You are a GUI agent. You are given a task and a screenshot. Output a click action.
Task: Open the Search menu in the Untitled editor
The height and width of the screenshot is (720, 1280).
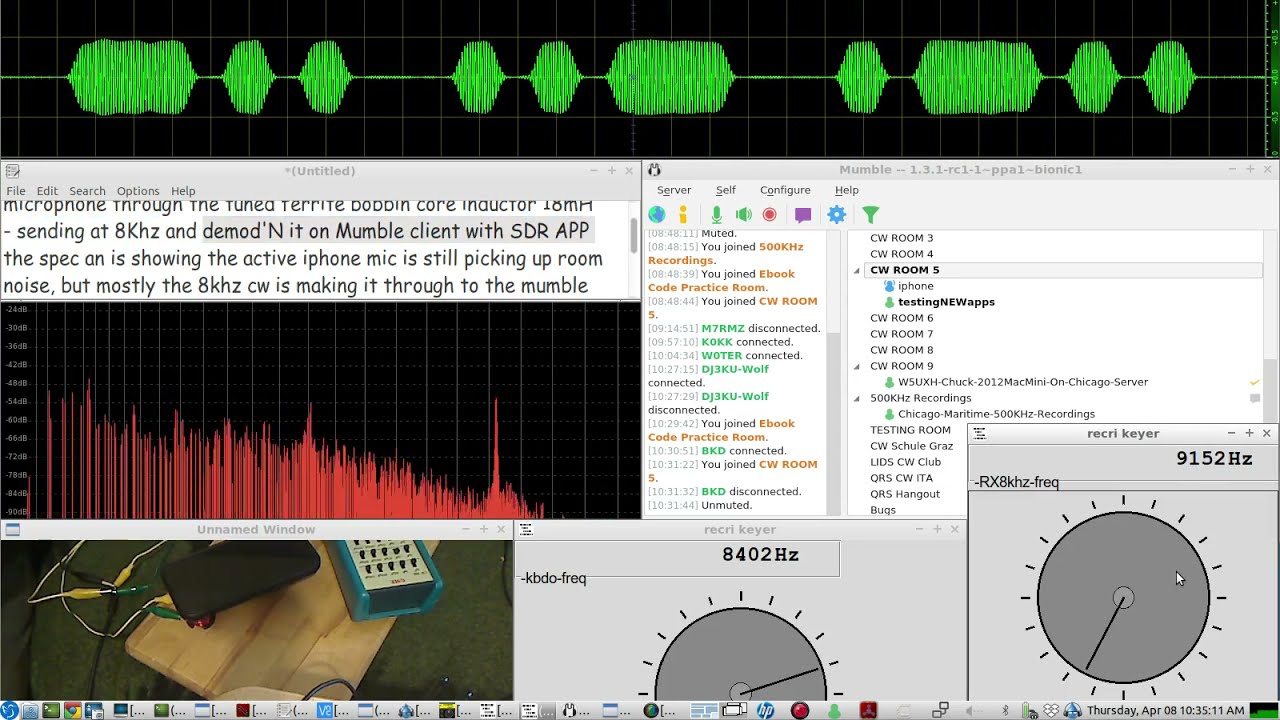pyautogui.click(x=87, y=191)
